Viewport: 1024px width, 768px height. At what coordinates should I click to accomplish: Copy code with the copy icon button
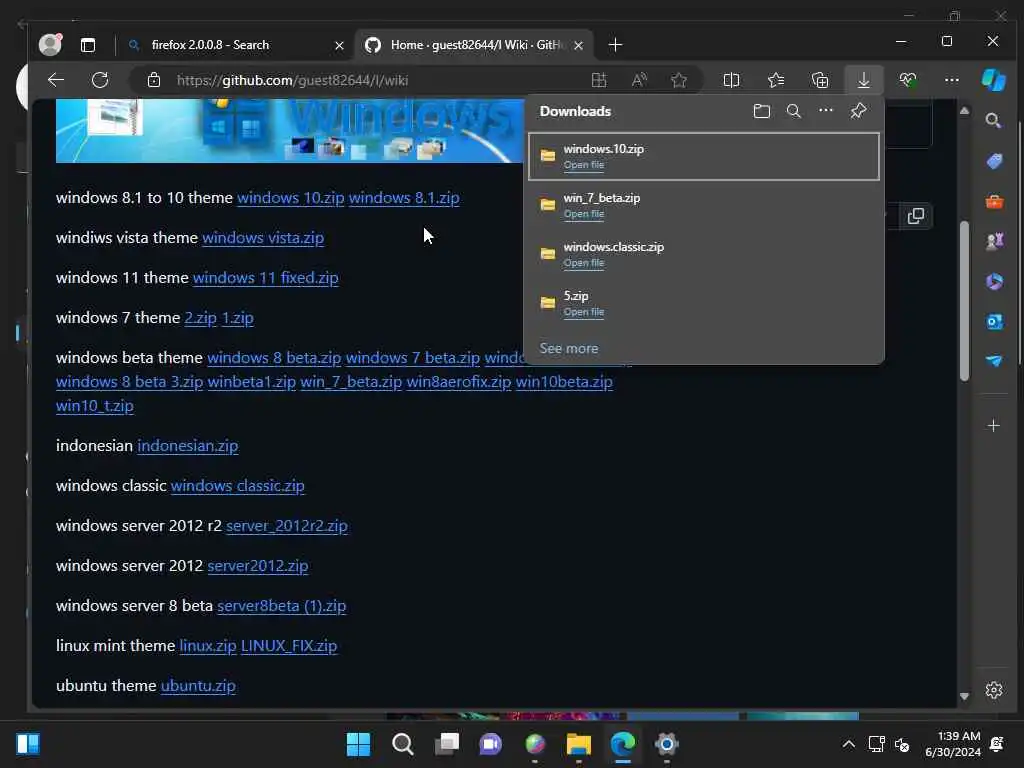[x=916, y=216]
